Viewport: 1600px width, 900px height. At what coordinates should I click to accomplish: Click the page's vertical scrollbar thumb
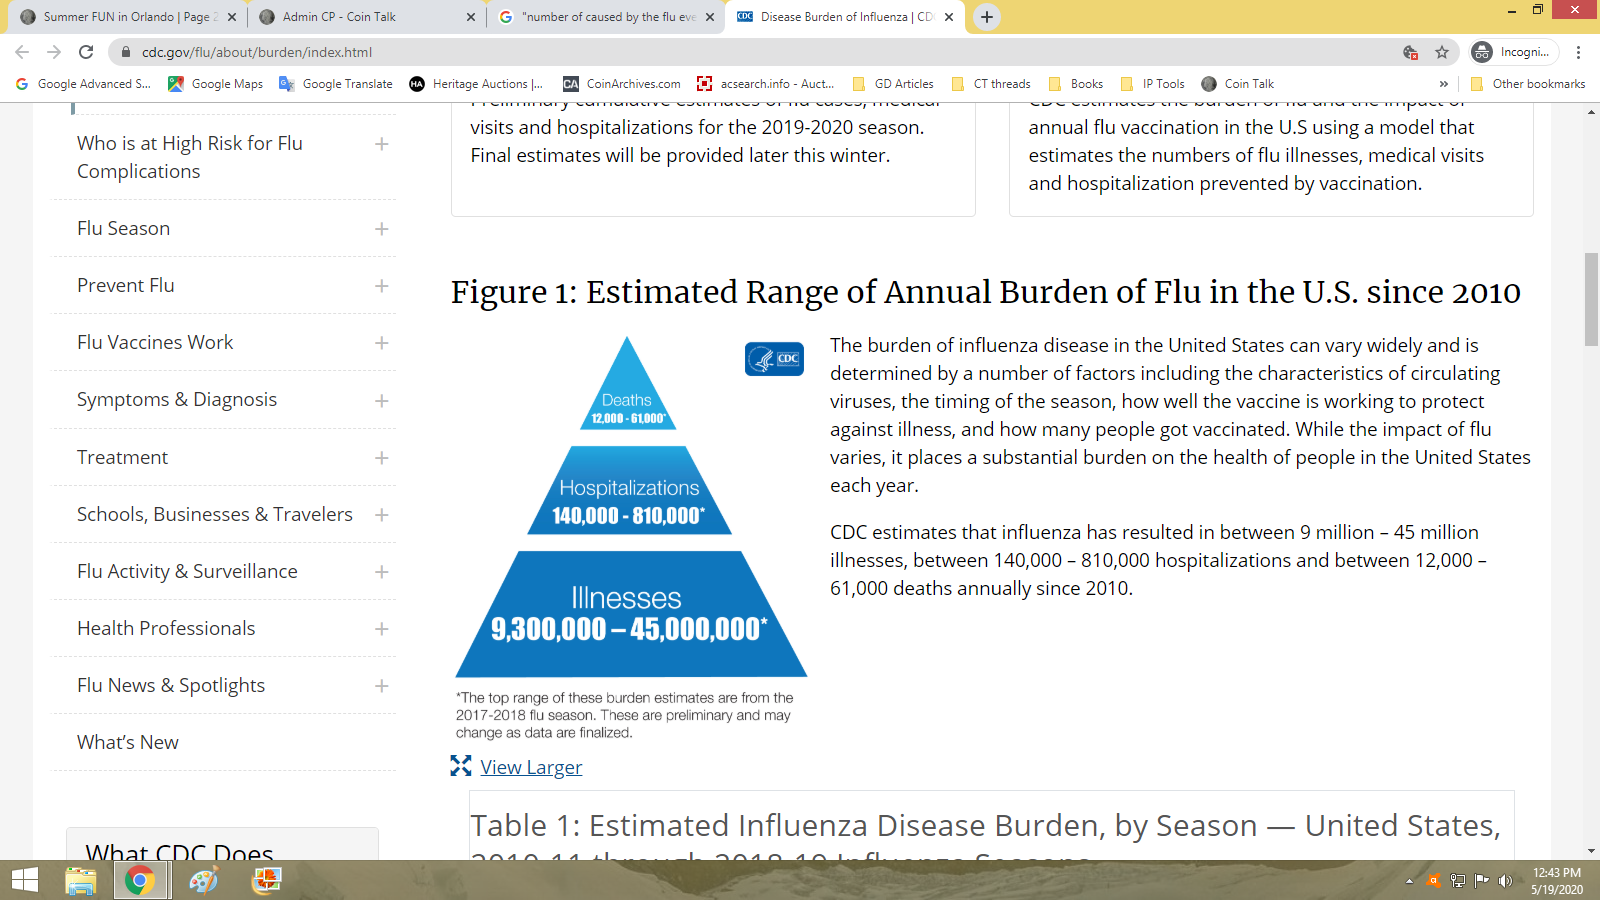[x=1591, y=300]
